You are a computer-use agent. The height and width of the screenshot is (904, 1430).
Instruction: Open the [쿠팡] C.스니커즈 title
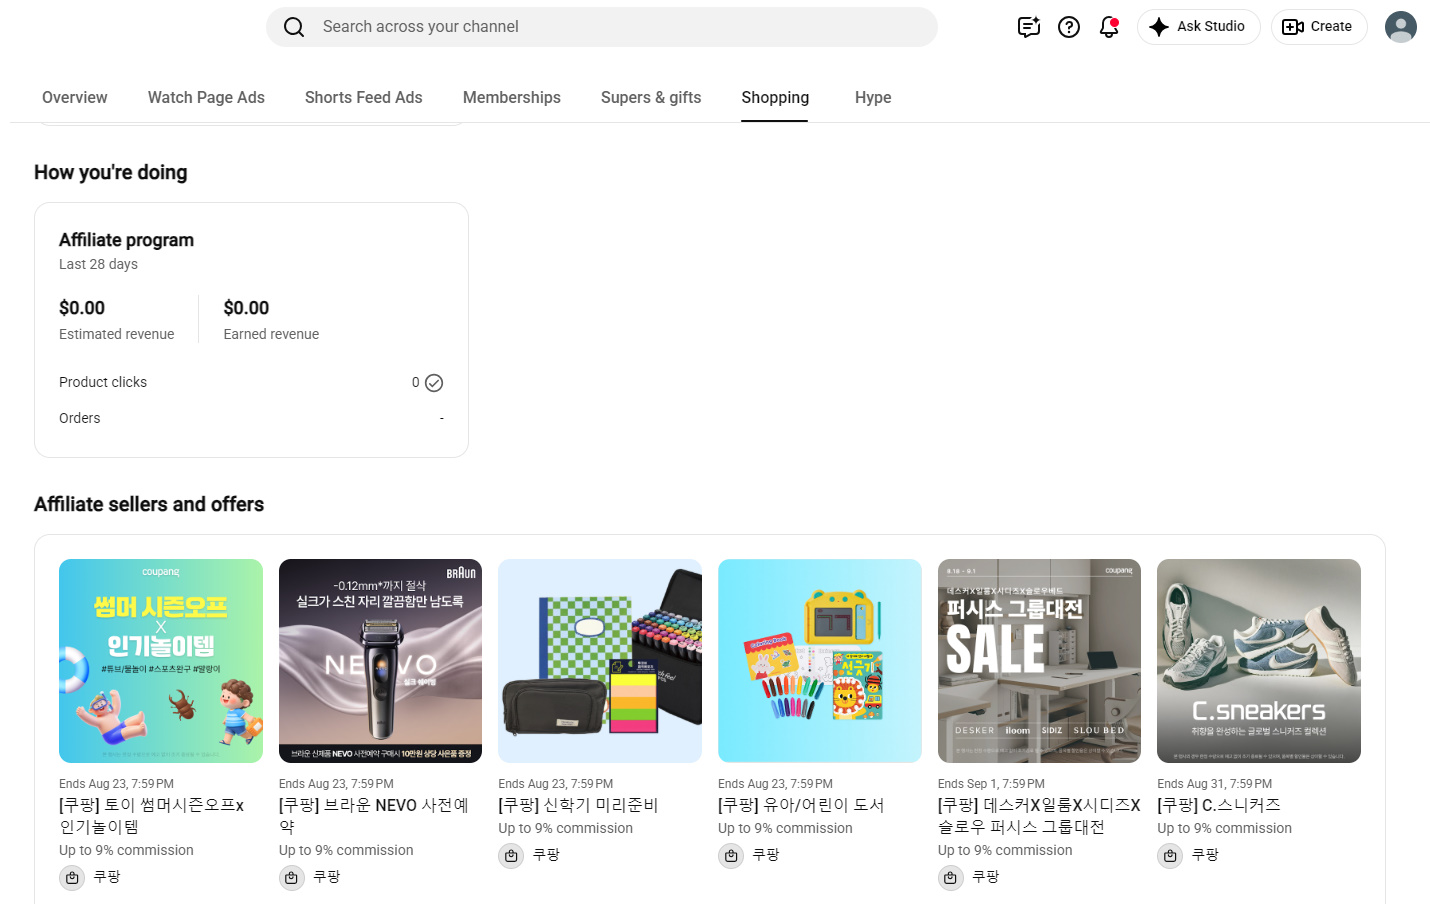pyautogui.click(x=1219, y=805)
